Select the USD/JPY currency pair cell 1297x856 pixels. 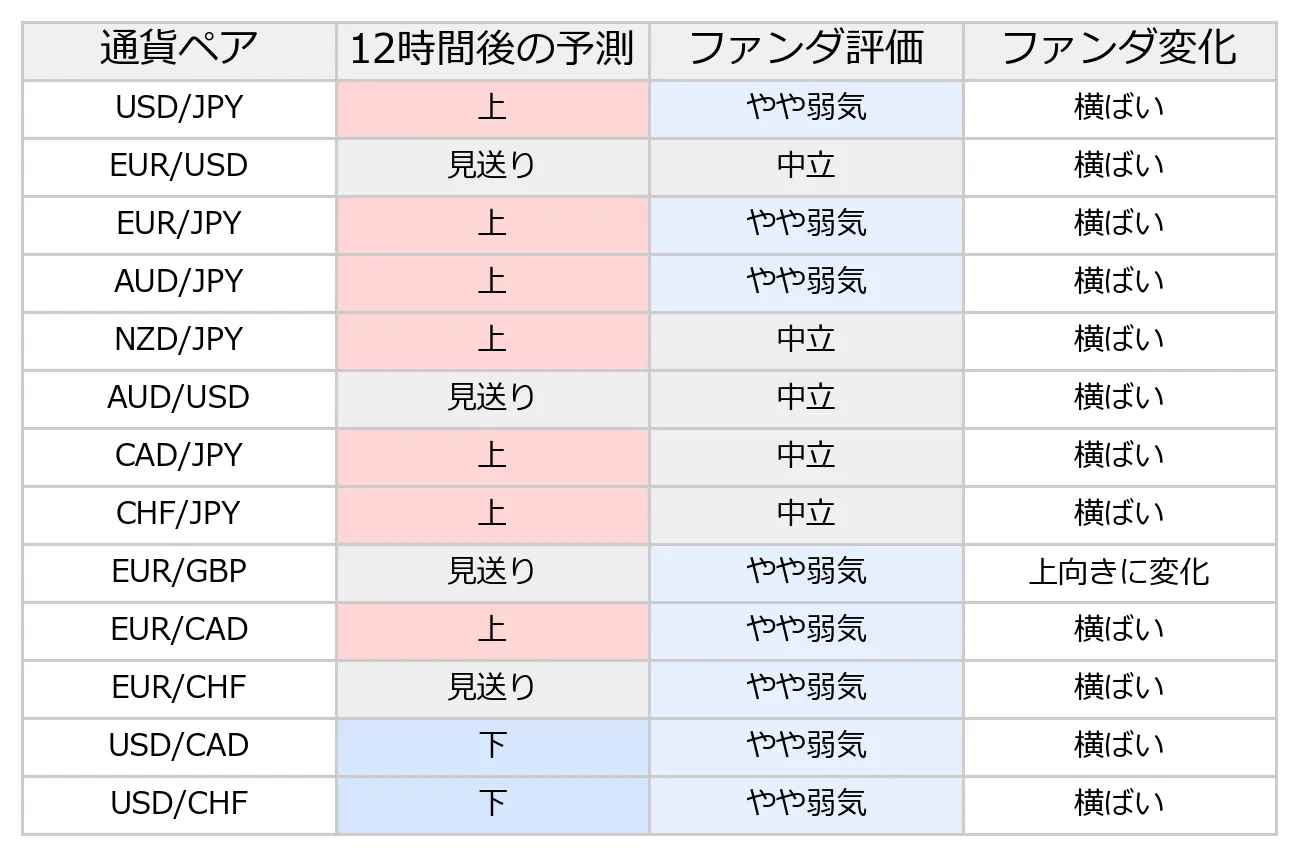179,109
